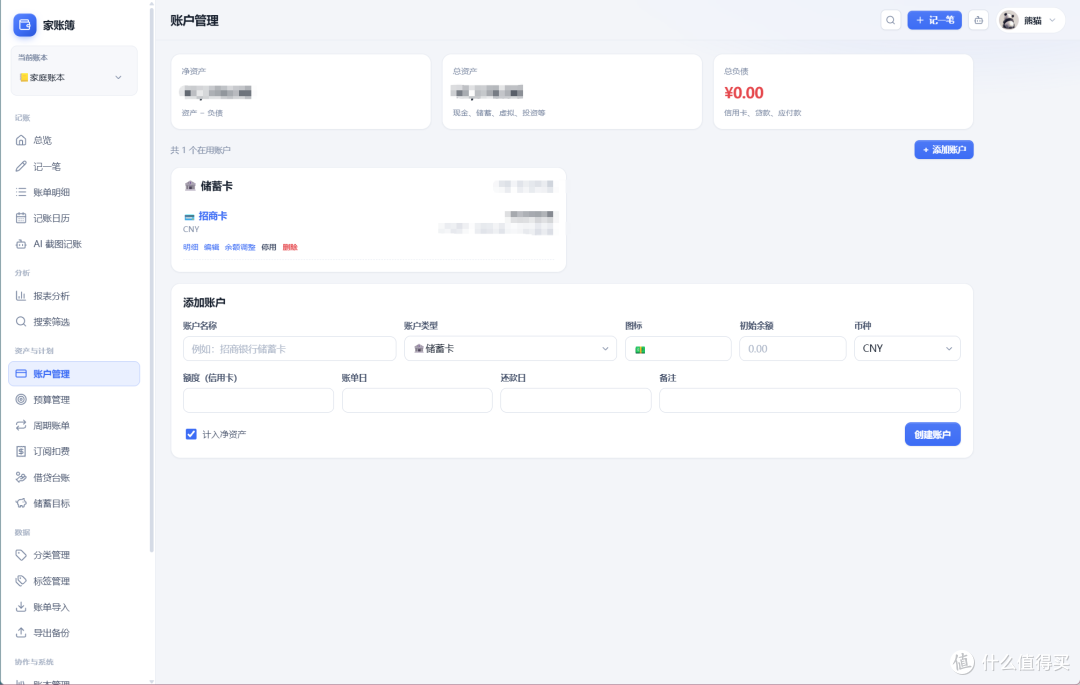
Task: Click the 还款日 input field
Action: click(576, 401)
